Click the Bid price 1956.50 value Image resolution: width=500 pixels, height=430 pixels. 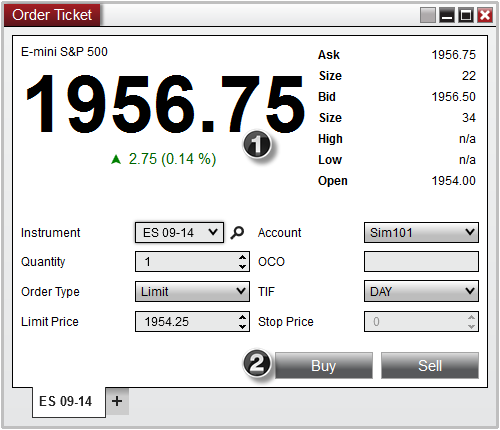pos(453,97)
